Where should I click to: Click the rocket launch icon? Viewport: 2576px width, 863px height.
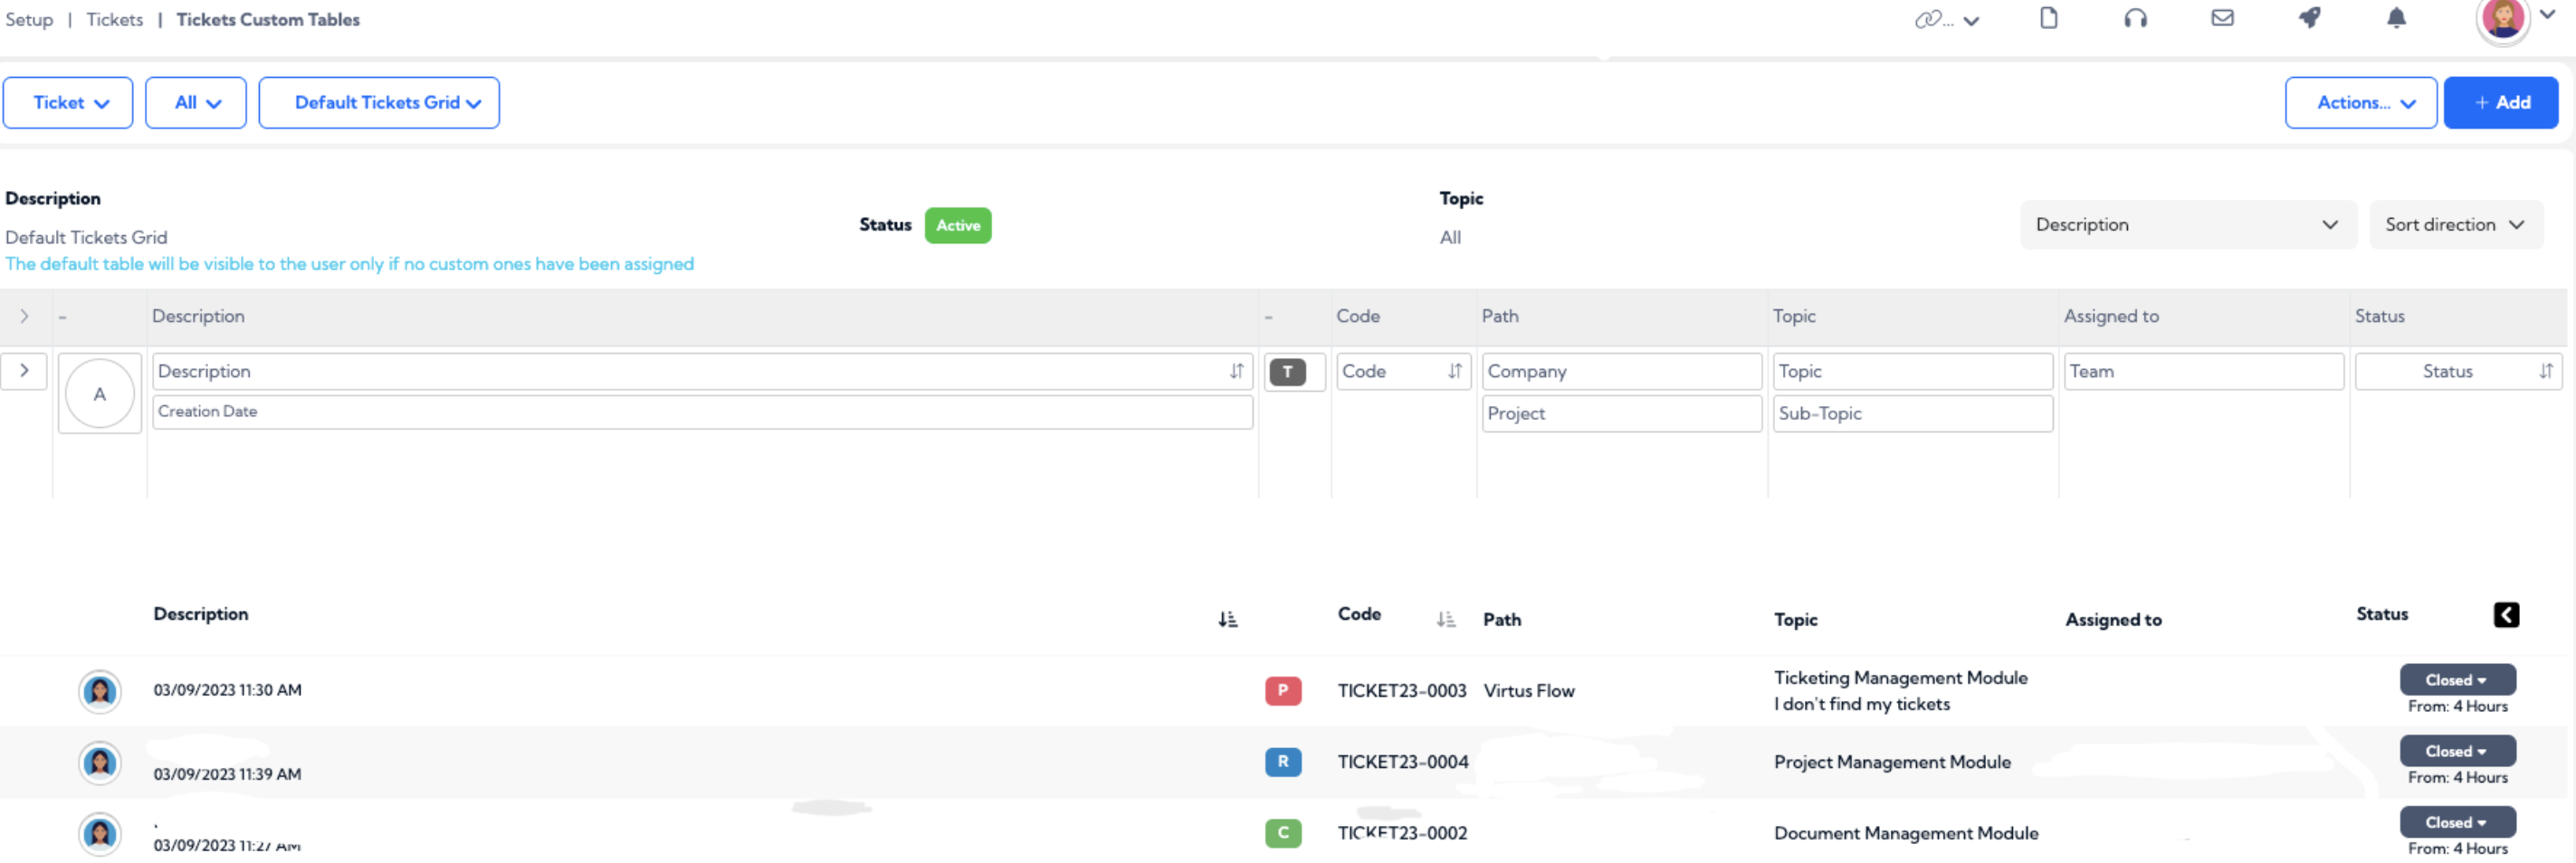[x=2309, y=18]
